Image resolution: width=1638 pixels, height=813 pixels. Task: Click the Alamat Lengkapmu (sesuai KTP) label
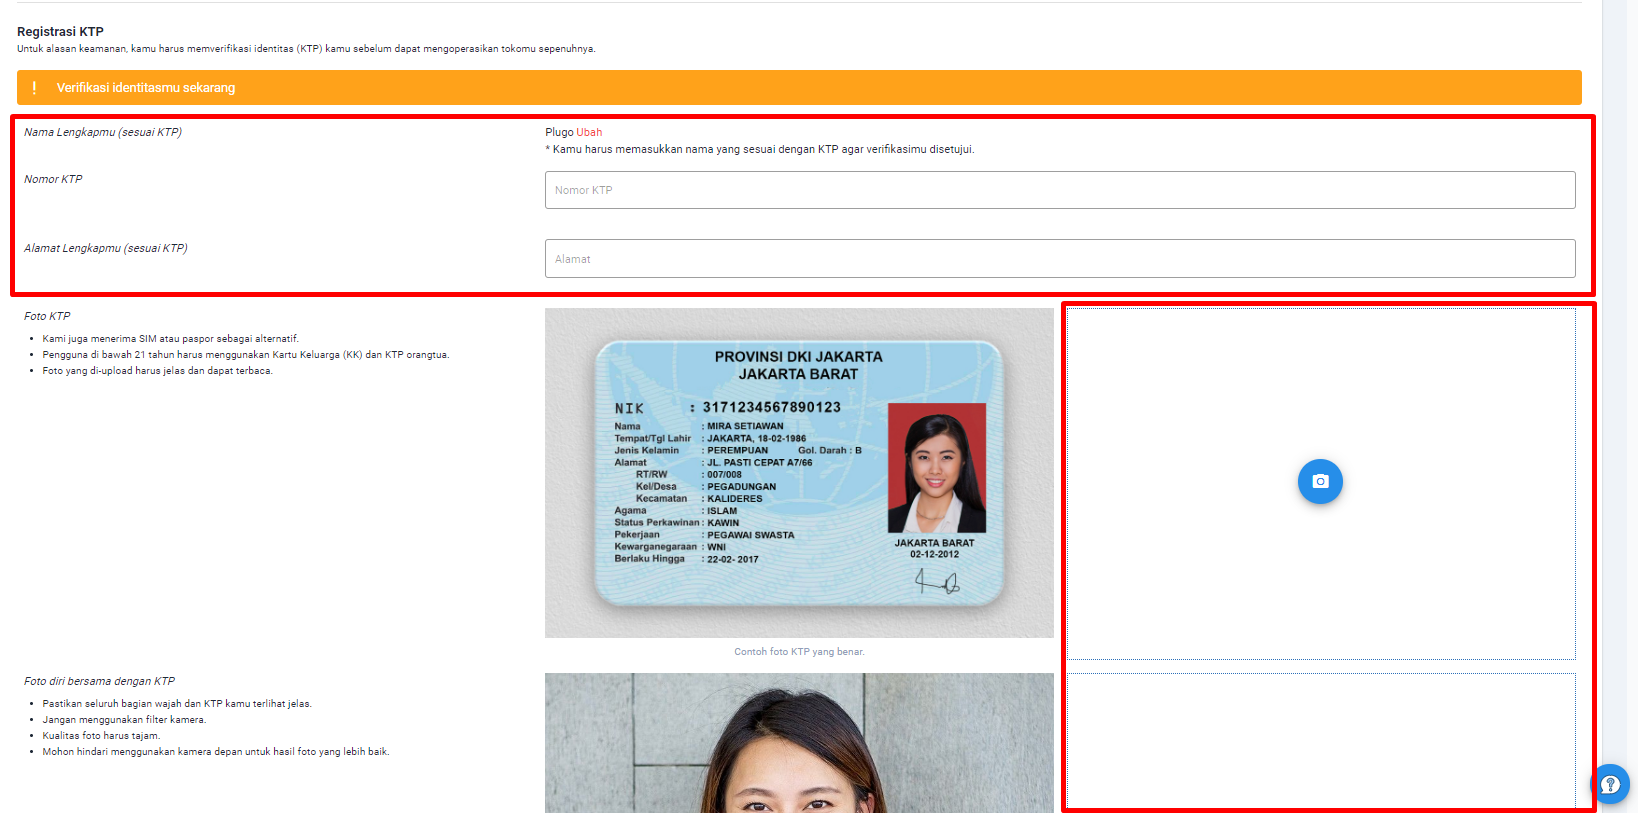(106, 248)
